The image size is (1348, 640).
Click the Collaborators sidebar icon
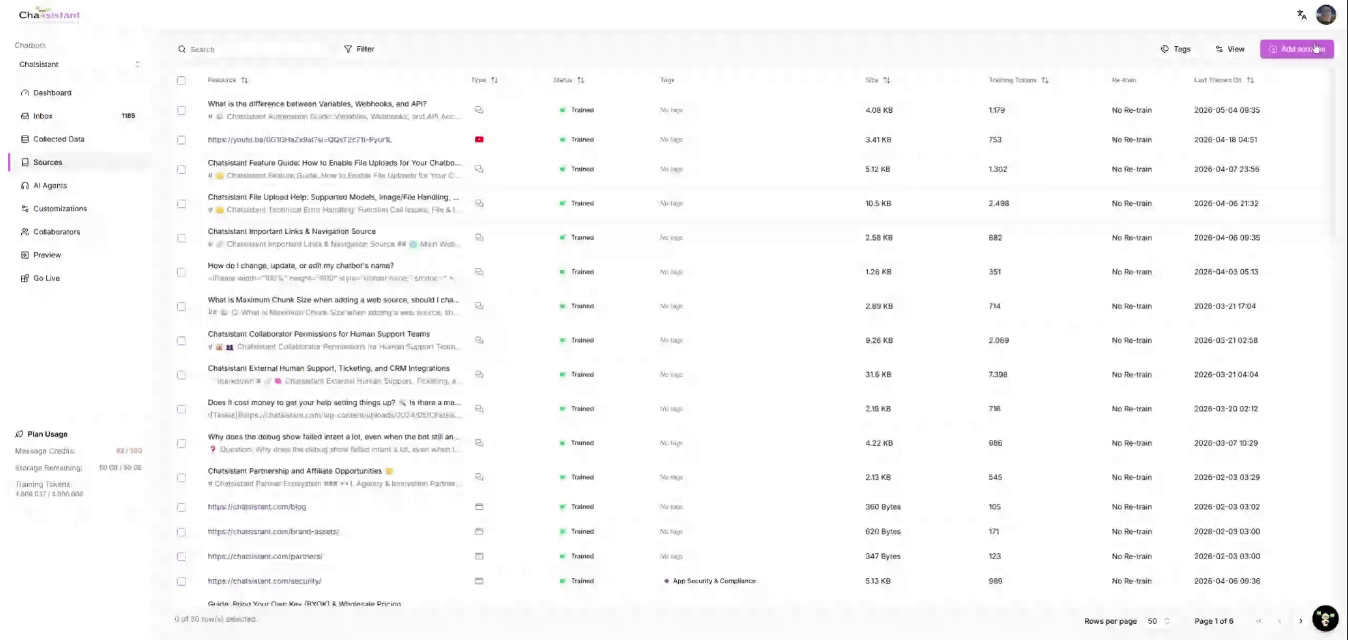[x=25, y=232]
